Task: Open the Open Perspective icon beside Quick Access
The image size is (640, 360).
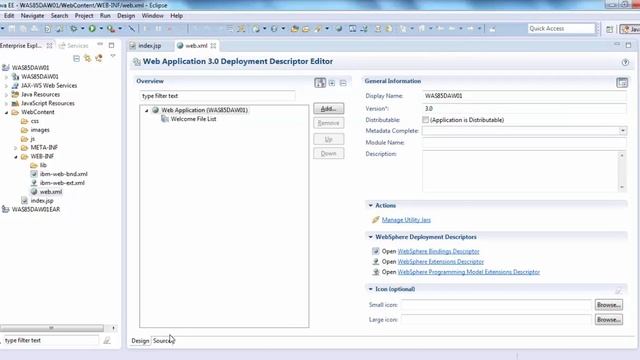Action: point(609,29)
